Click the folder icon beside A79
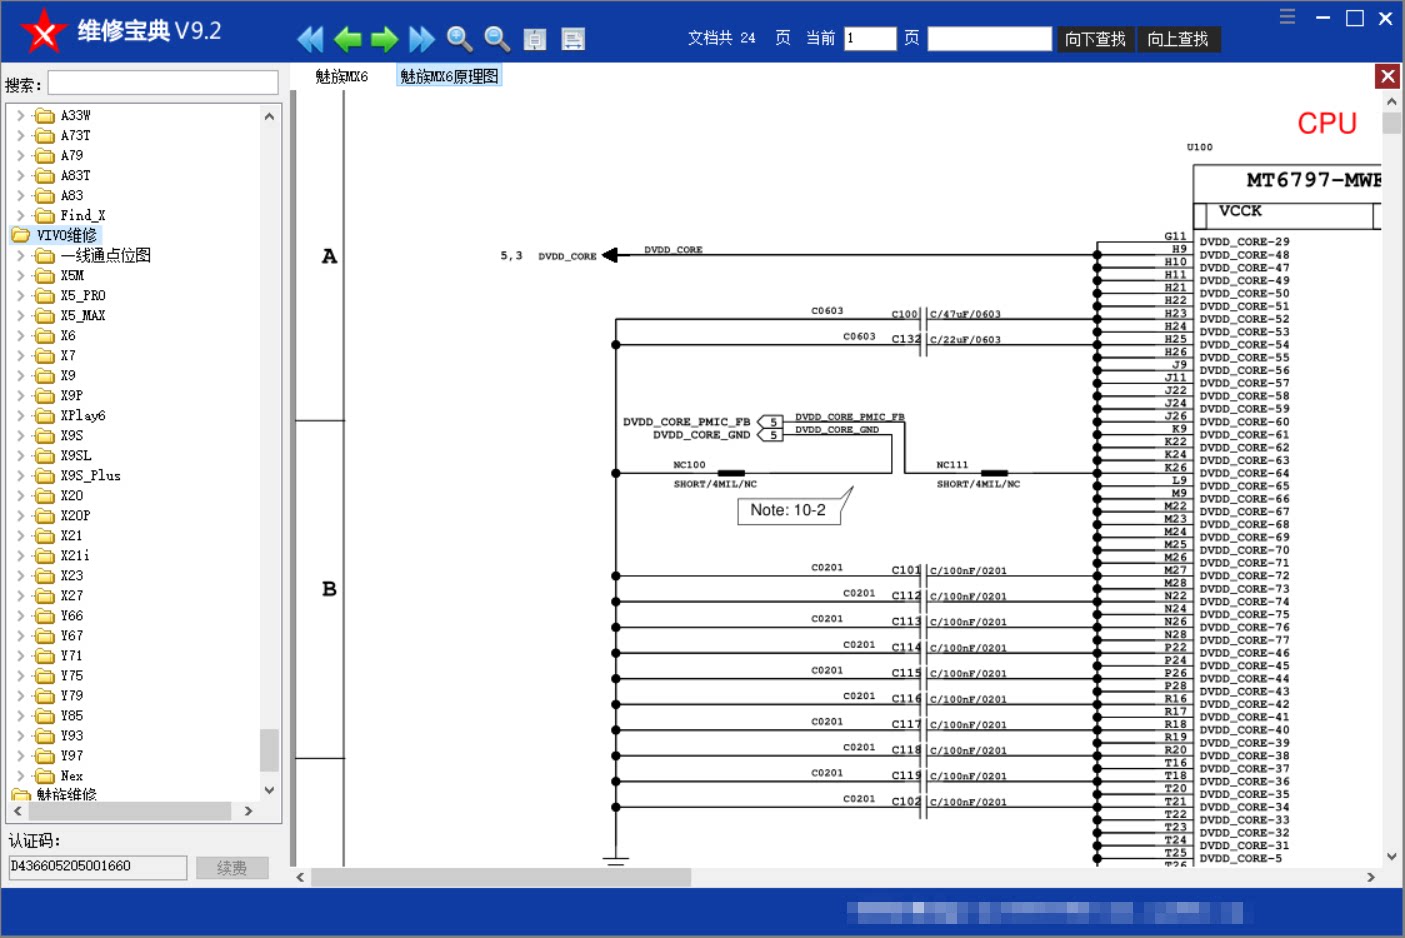This screenshot has width=1405, height=938. tap(45, 156)
